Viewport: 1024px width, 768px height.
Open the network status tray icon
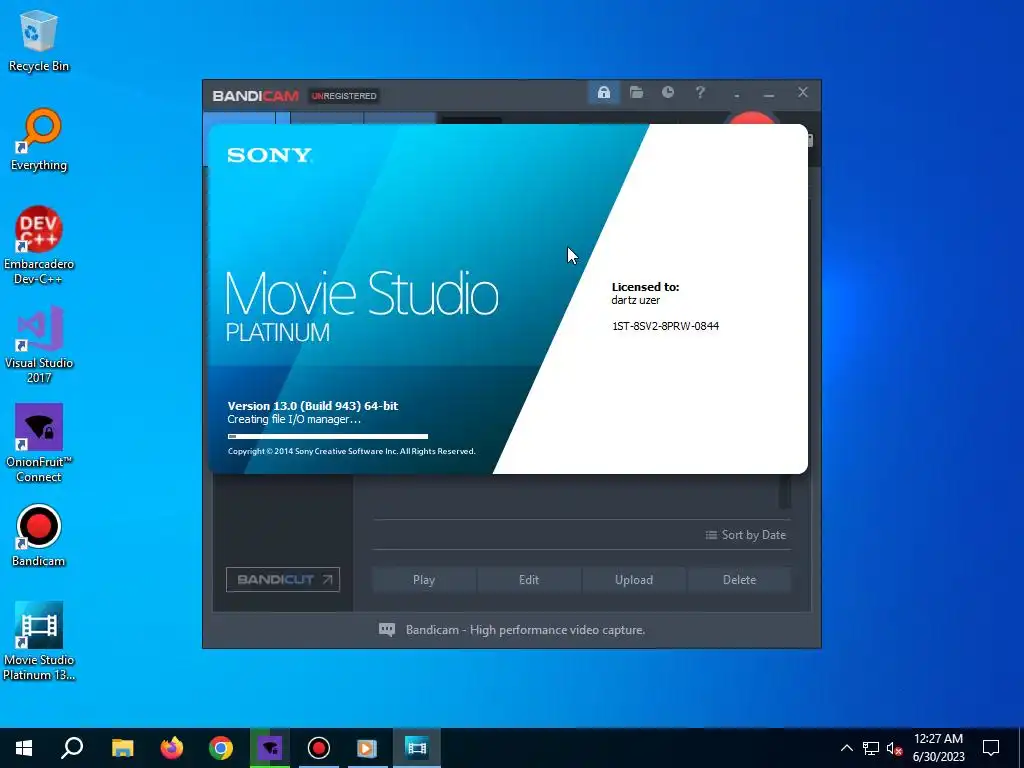click(871, 748)
